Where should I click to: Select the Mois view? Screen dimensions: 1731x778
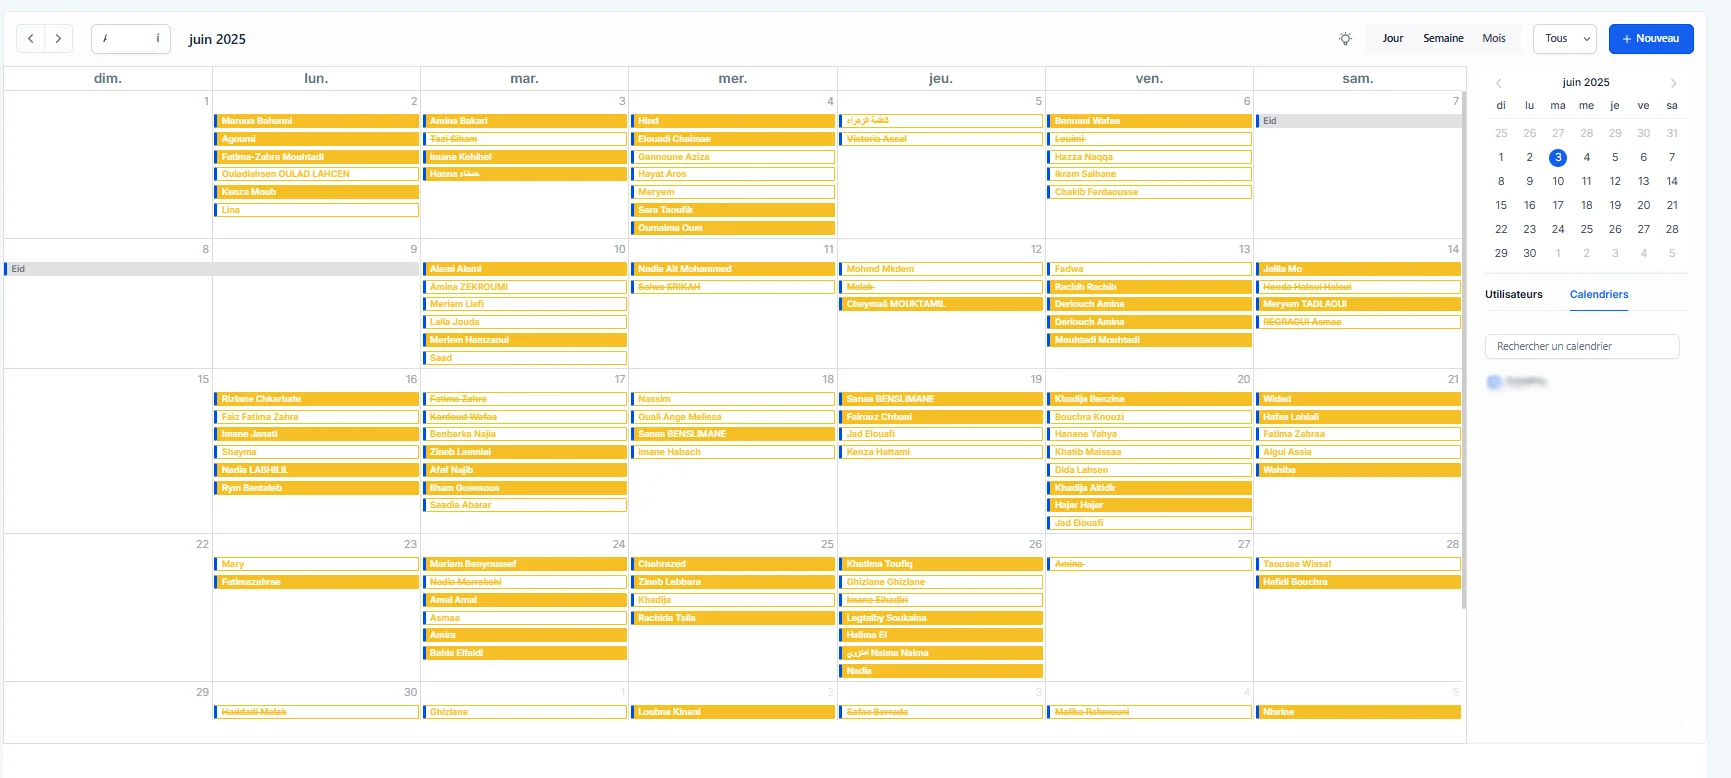tap(1494, 39)
